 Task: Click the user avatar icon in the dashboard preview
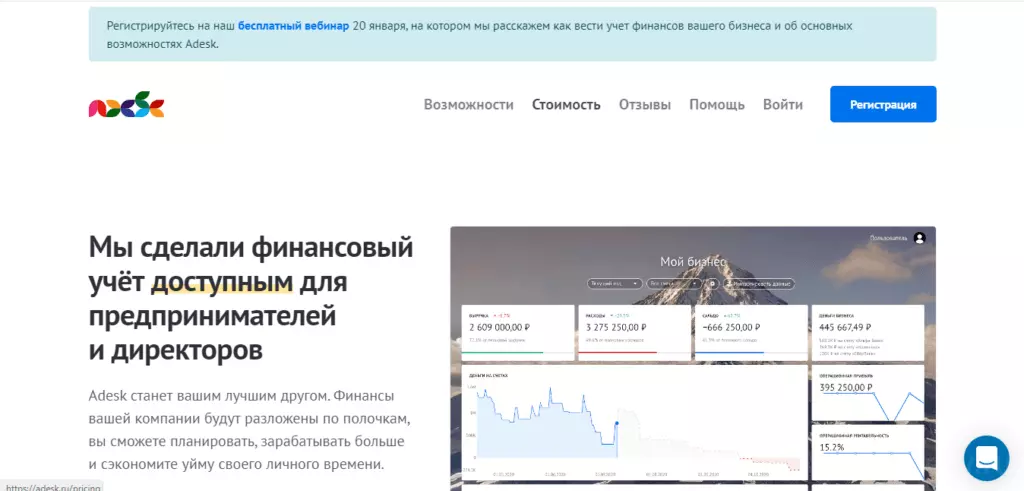[x=920, y=238]
